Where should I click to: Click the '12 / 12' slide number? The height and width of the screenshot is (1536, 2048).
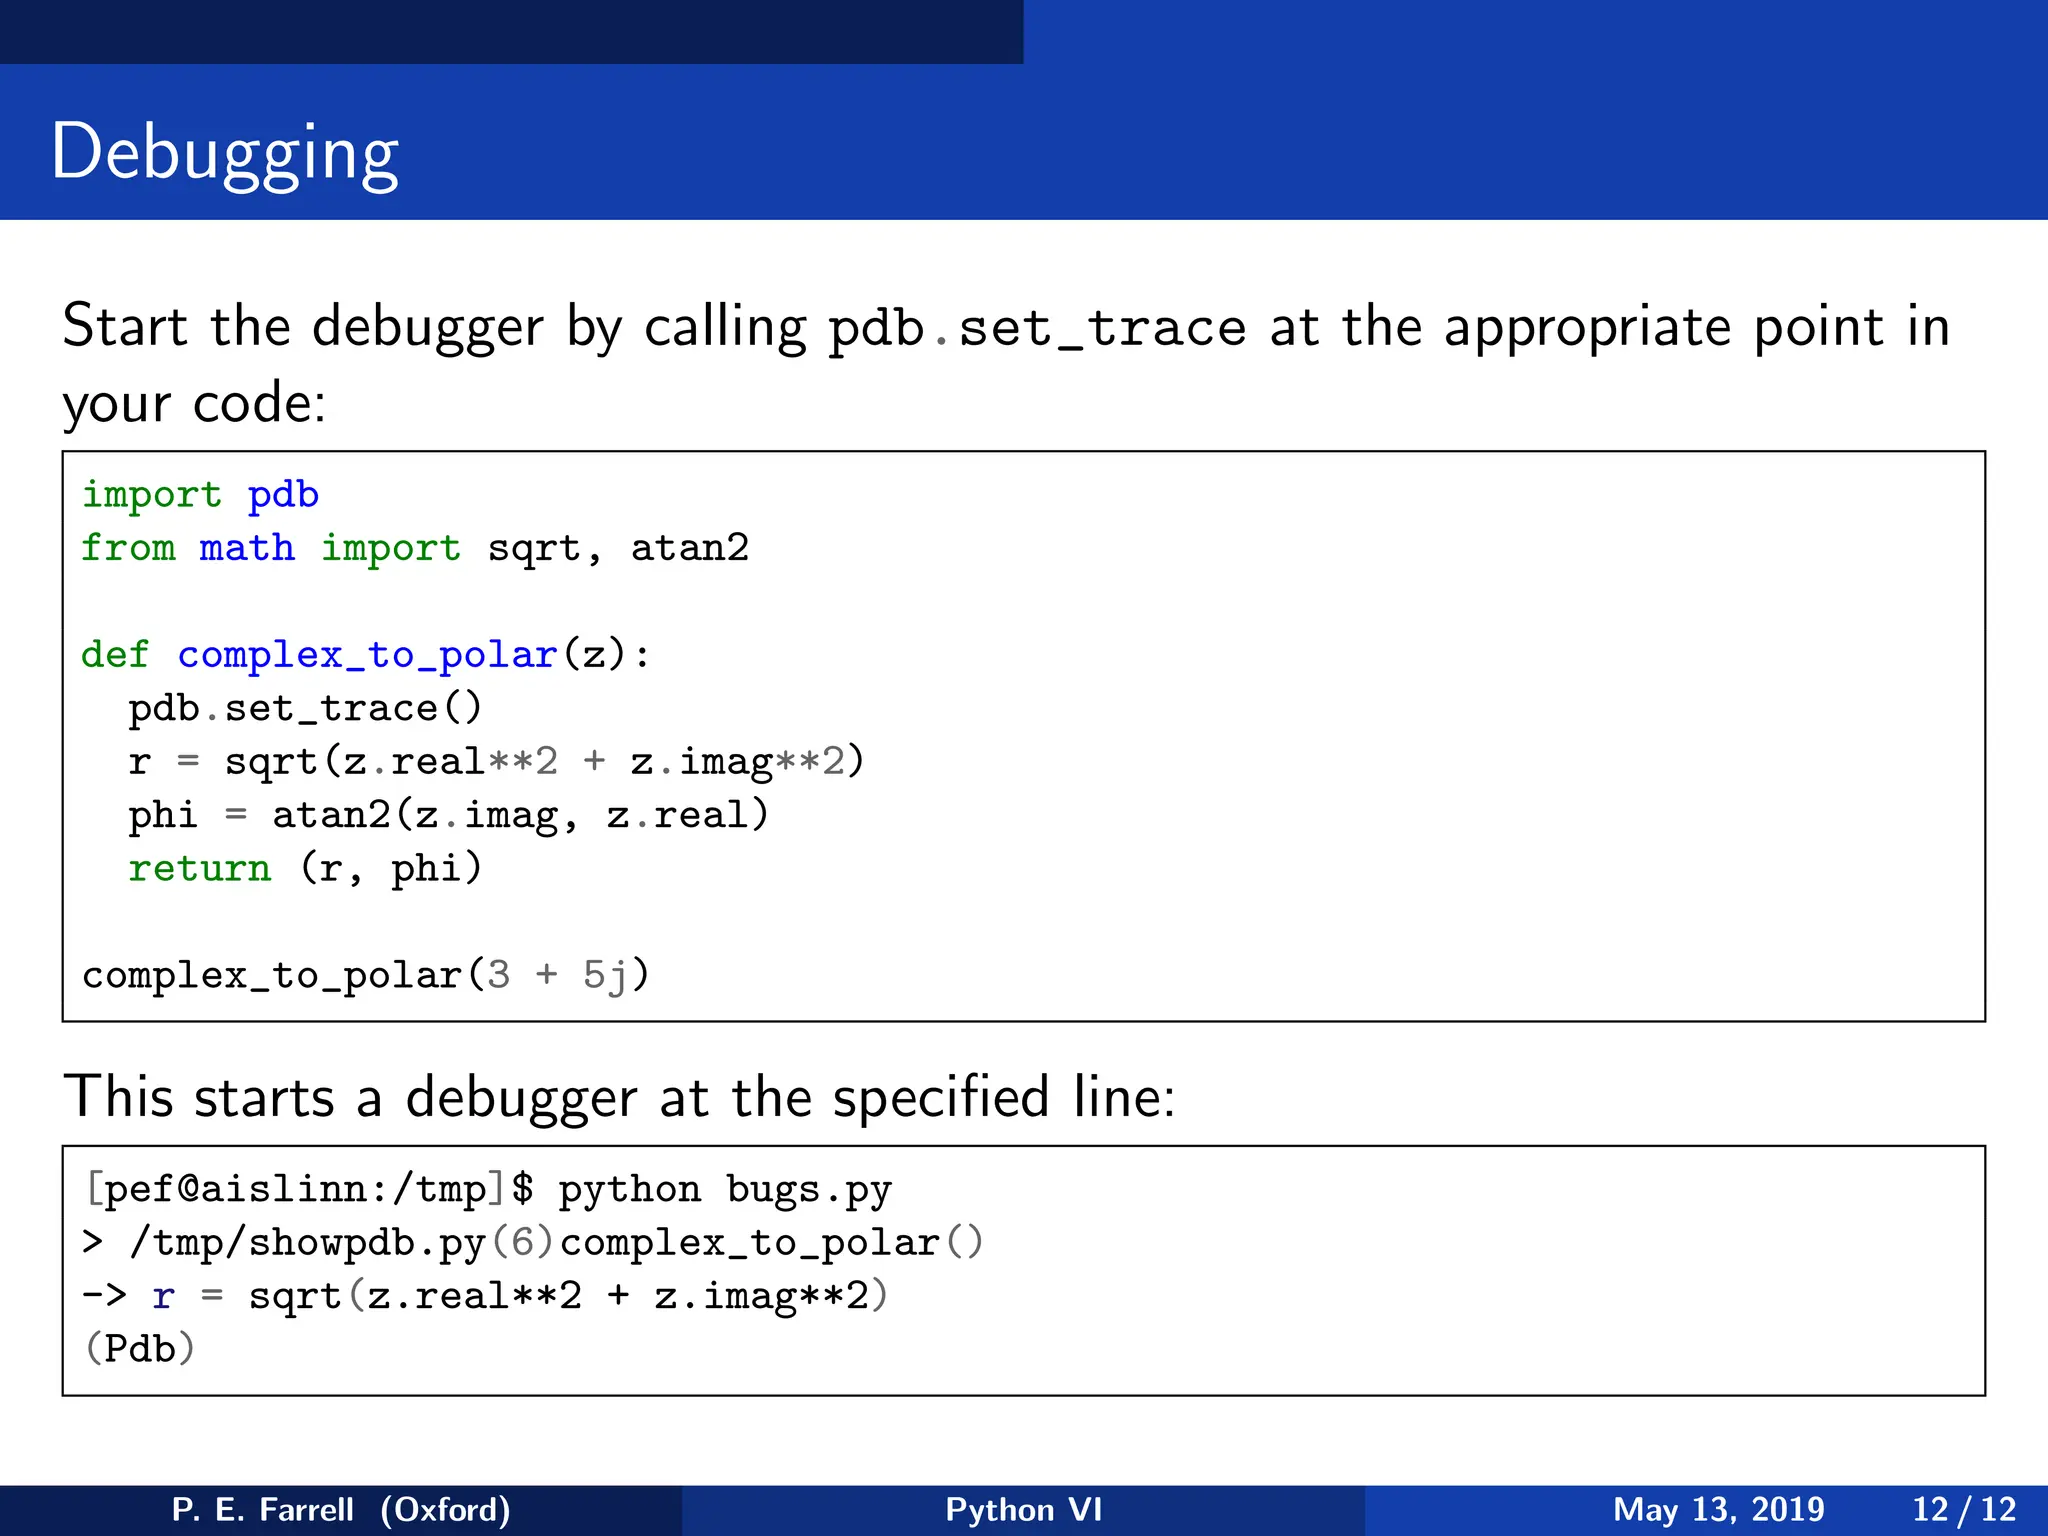click(x=1964, y=1509)
